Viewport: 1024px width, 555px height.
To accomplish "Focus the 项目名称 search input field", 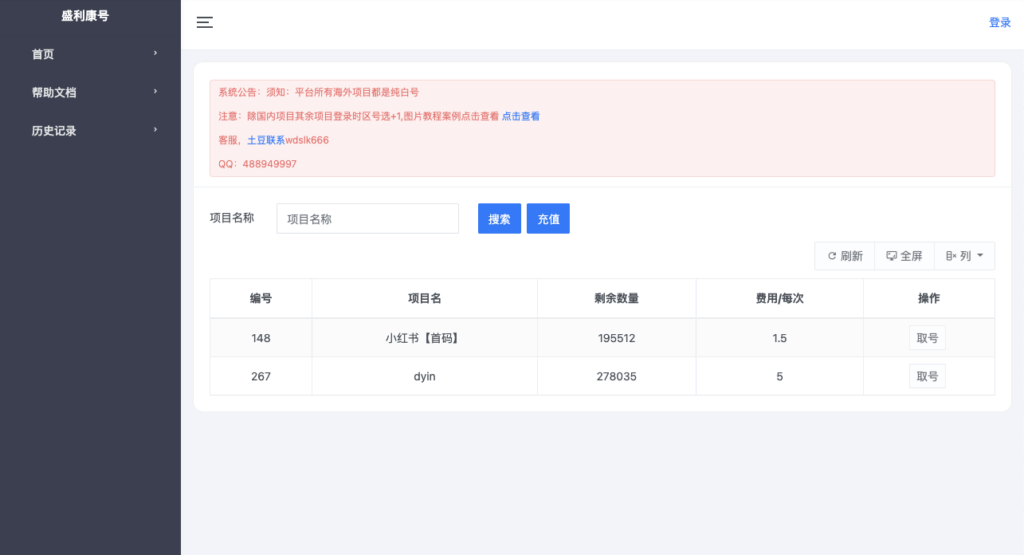I will (x=367, y=219).
